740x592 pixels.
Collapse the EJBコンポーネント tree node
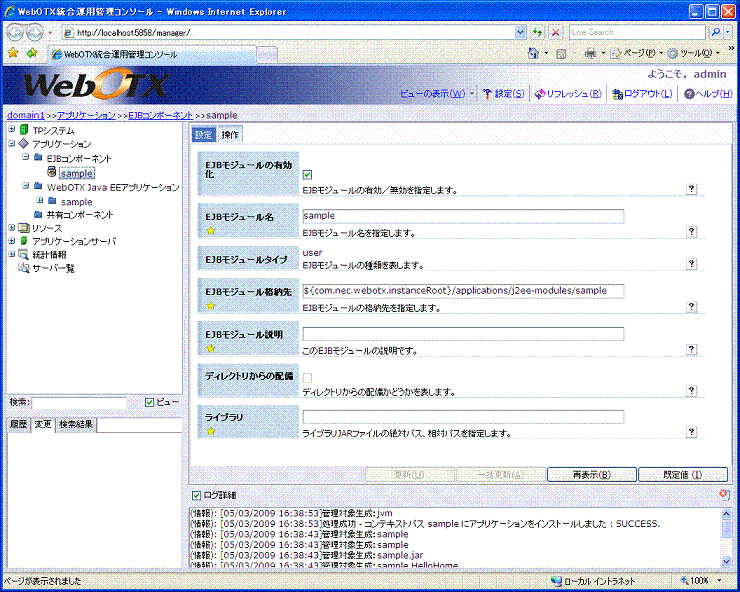(x=25, y=158)
